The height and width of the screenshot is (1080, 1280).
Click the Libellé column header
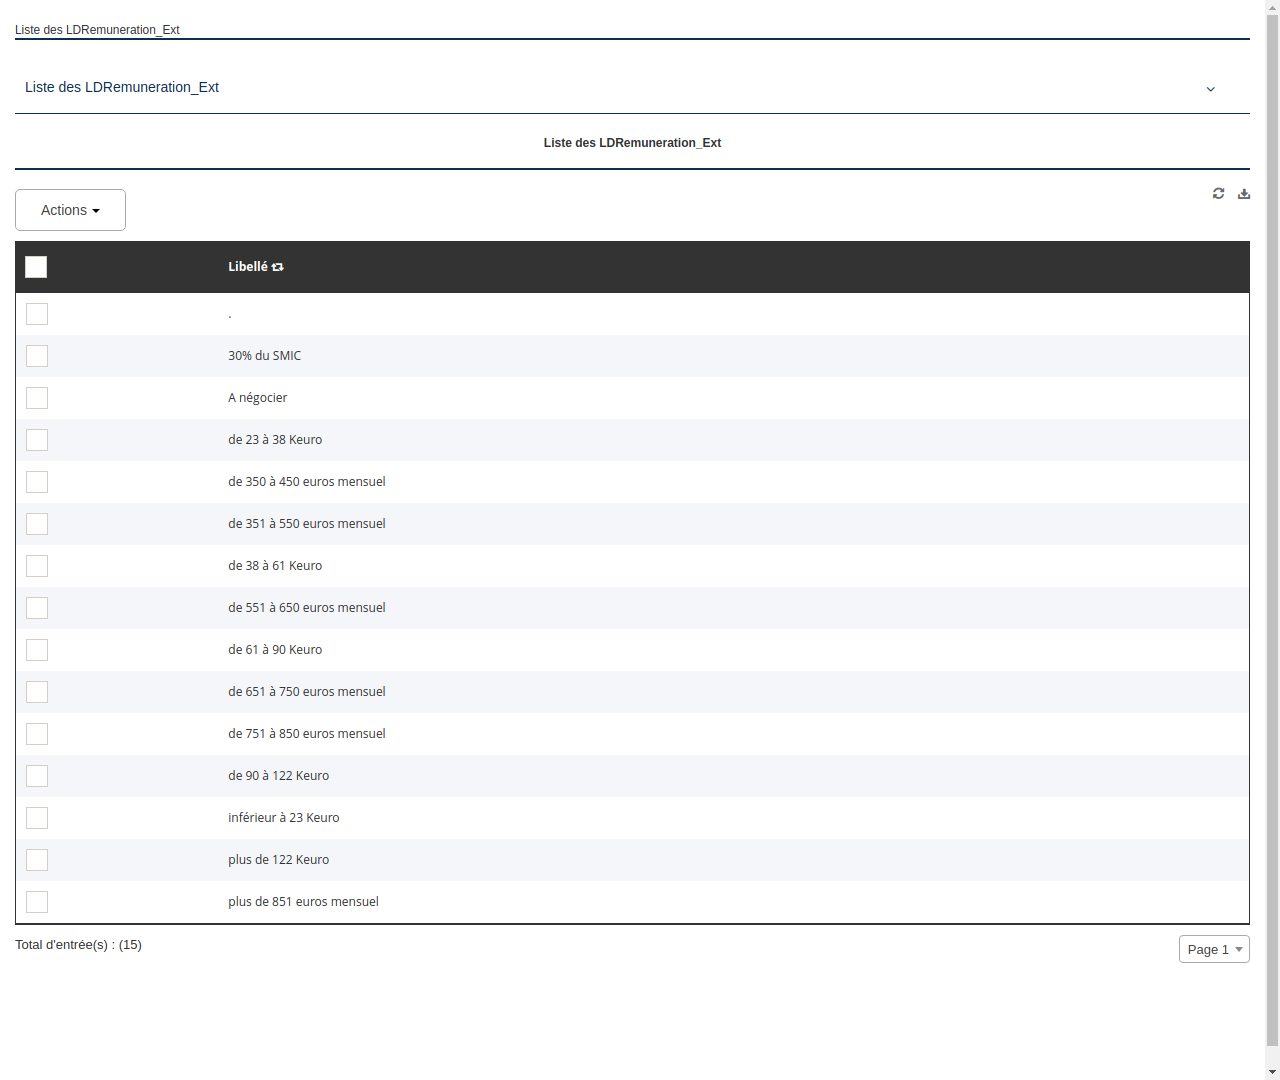click(x=249, y=267)
